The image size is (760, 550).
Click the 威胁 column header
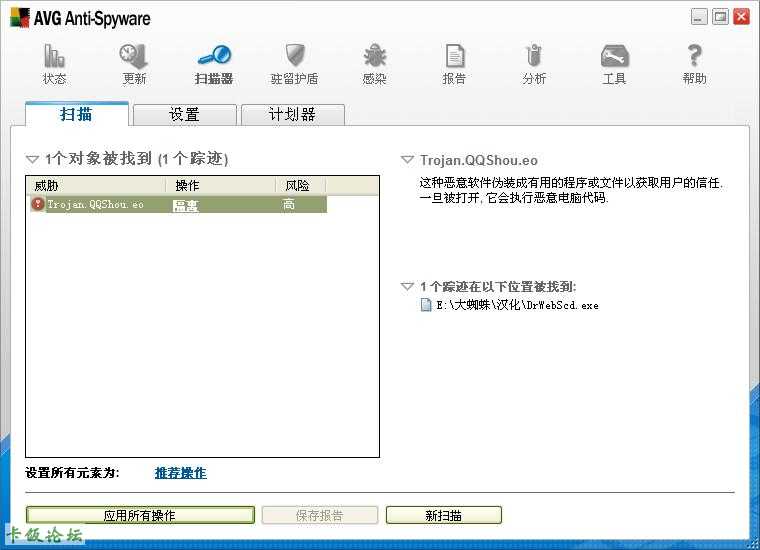tap(95, 185)
